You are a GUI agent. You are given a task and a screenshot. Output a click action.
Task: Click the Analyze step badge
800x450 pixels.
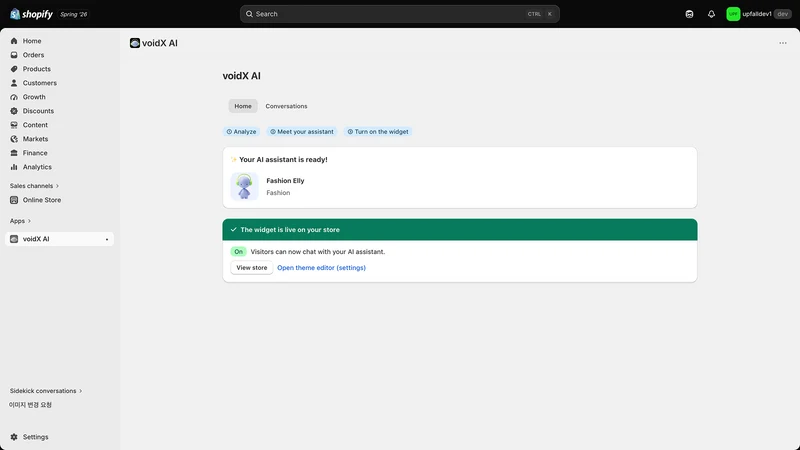(x=241, y=132)
